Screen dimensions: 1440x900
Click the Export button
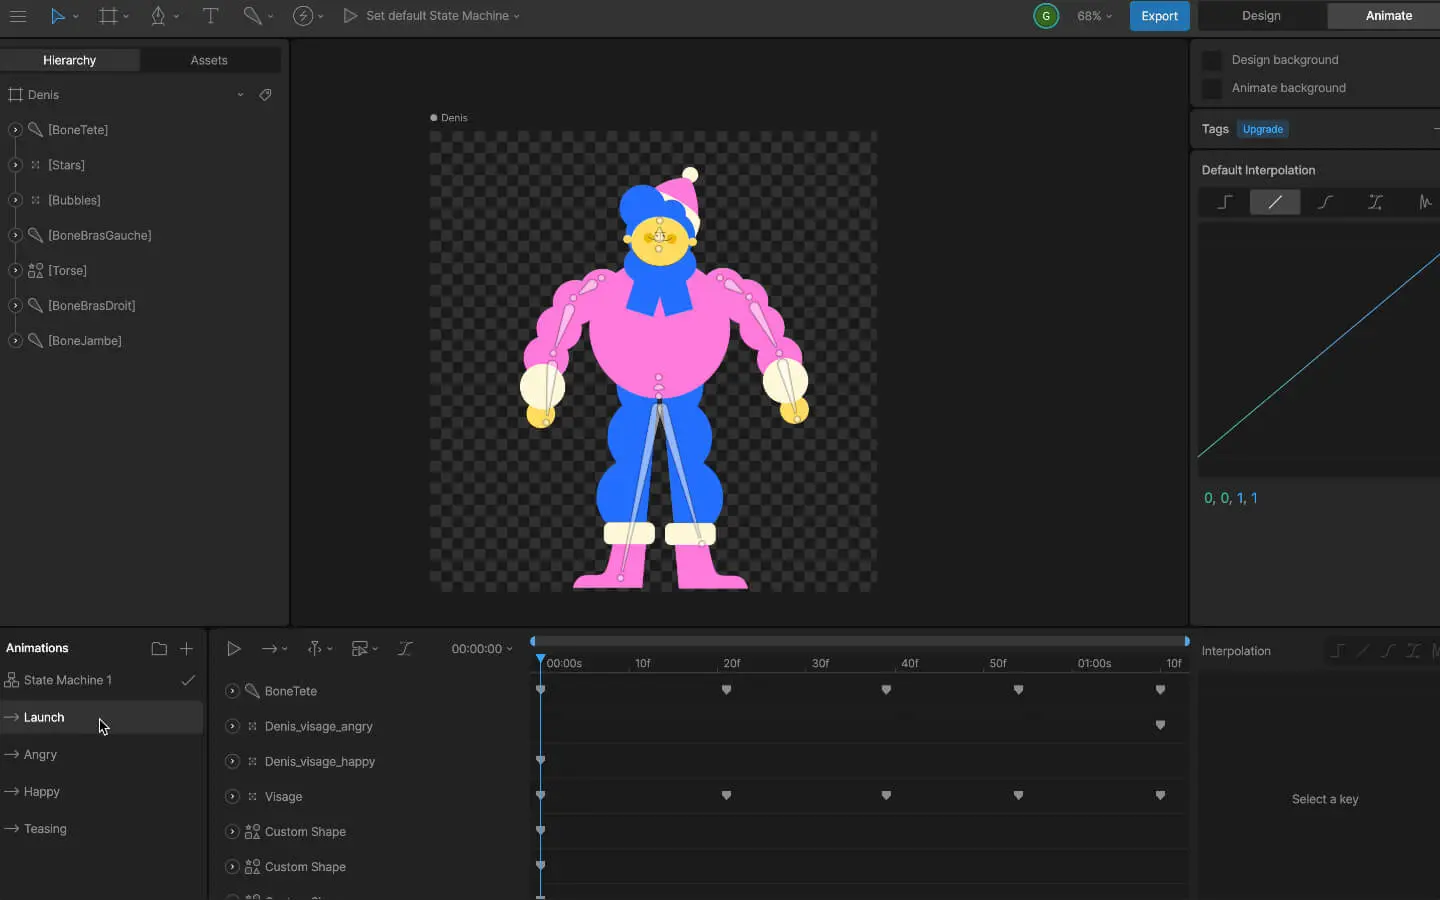tap(1159, 16)
